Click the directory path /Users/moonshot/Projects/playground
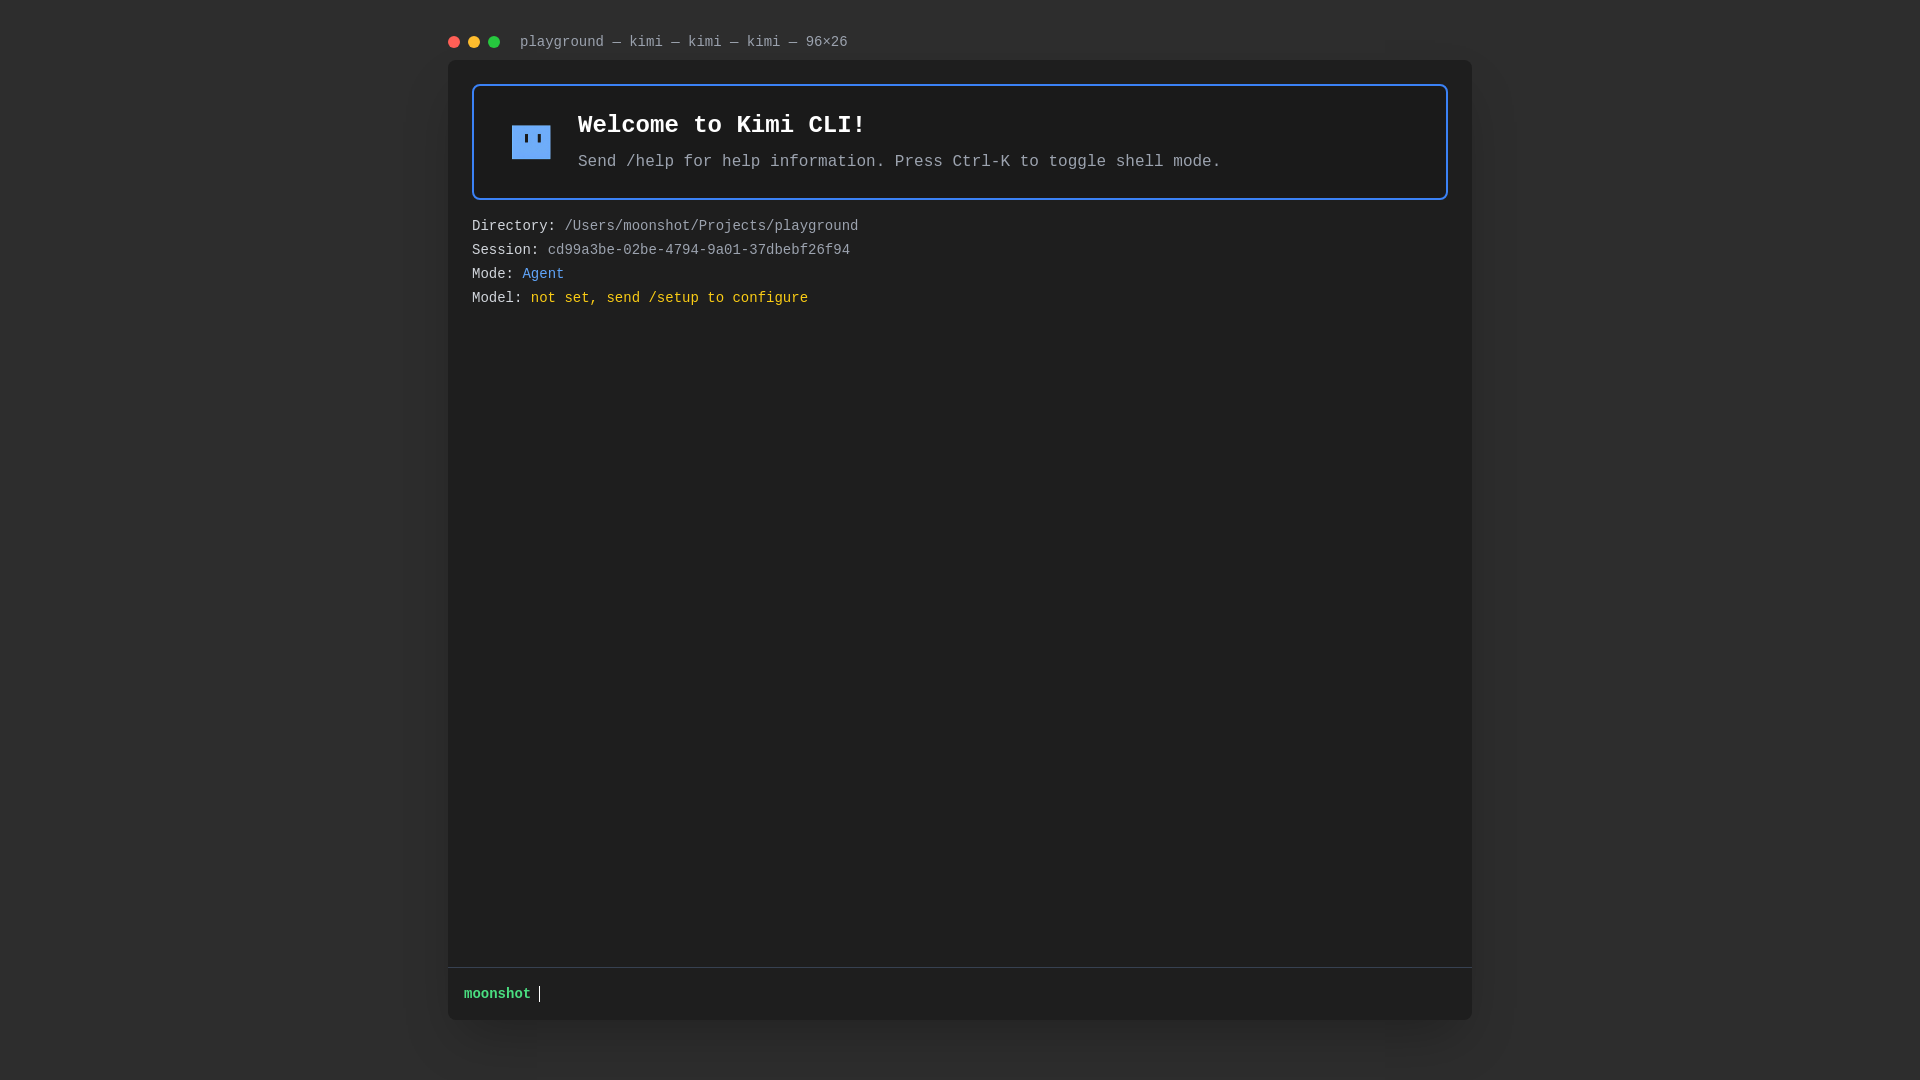Image resolution: width=1920 pixels, height=1080 pixels. 711,226
